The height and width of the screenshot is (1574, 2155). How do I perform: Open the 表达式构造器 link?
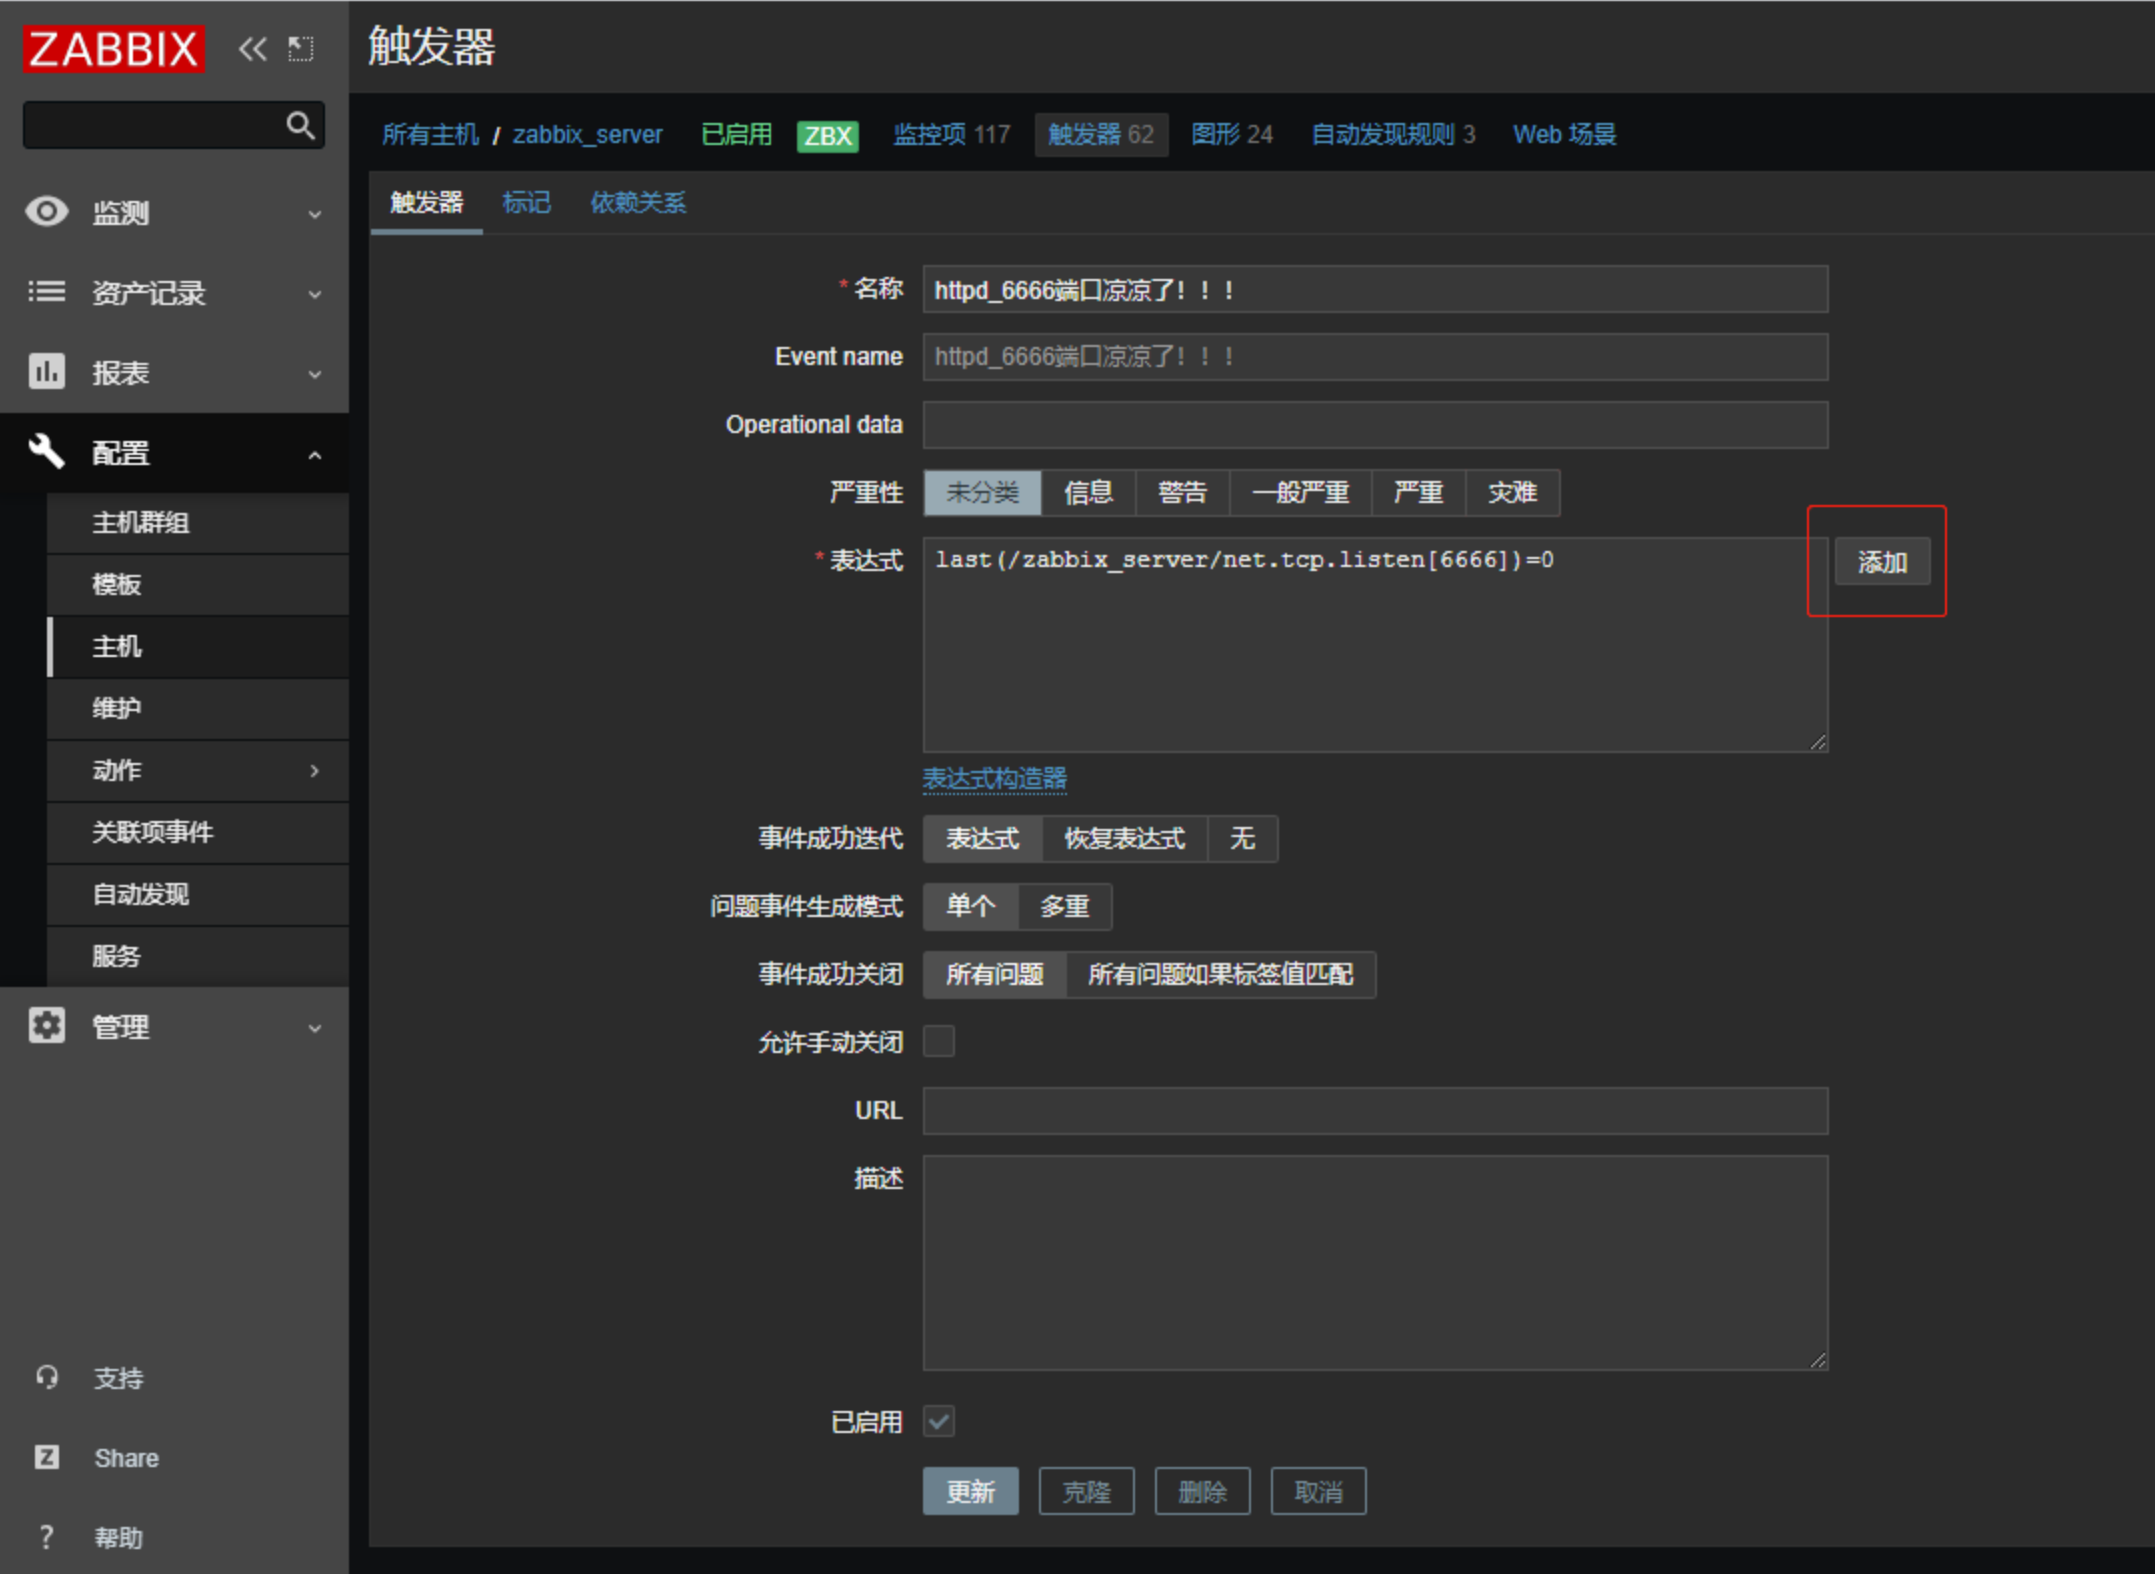pos(994,778)
